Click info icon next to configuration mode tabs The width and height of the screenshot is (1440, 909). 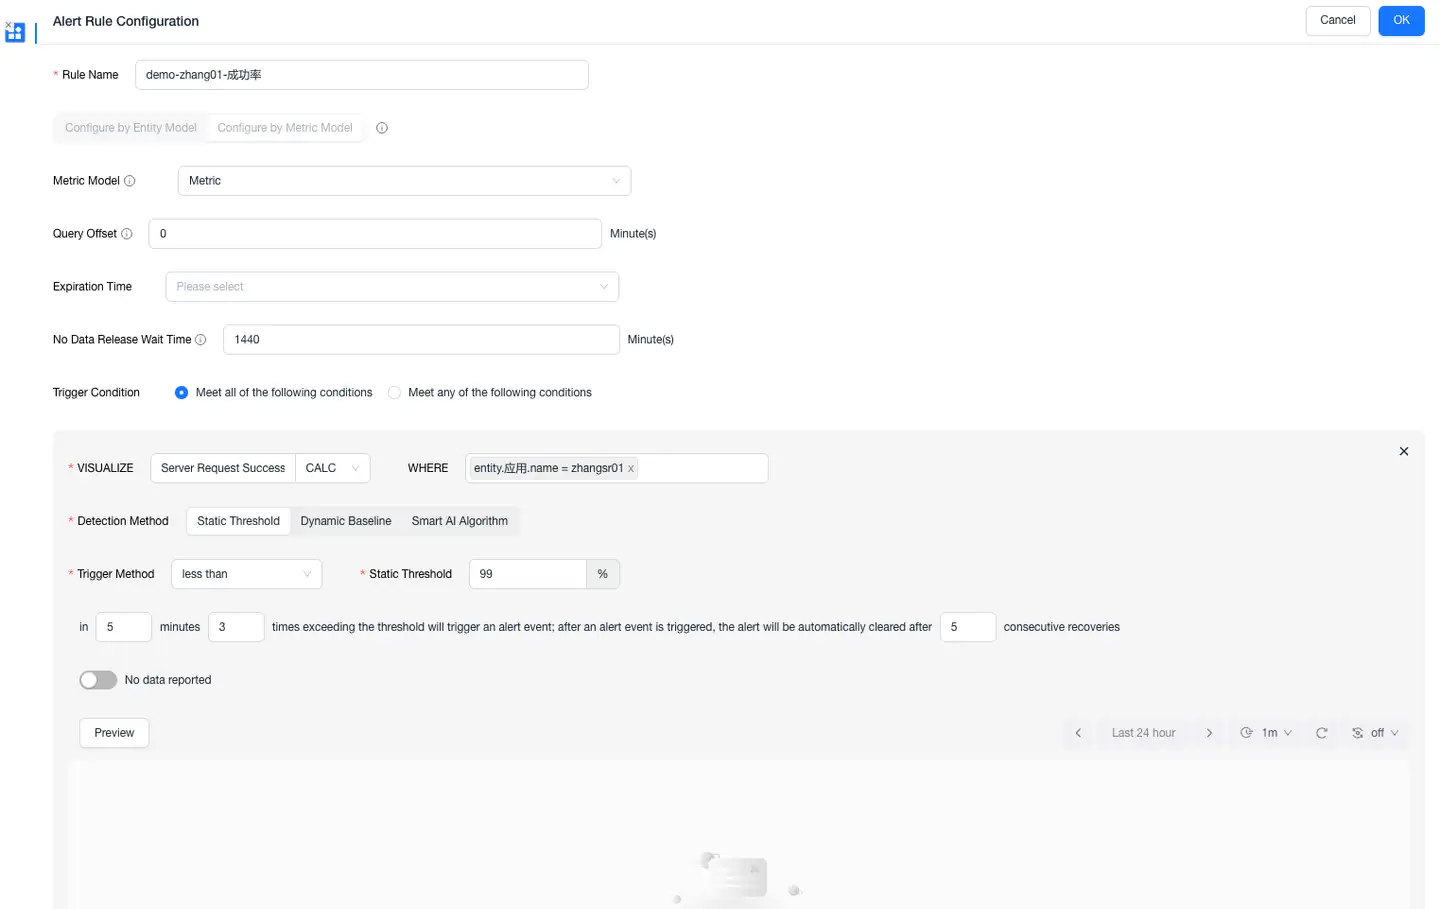pyautogui.click(x=382, y=128)
